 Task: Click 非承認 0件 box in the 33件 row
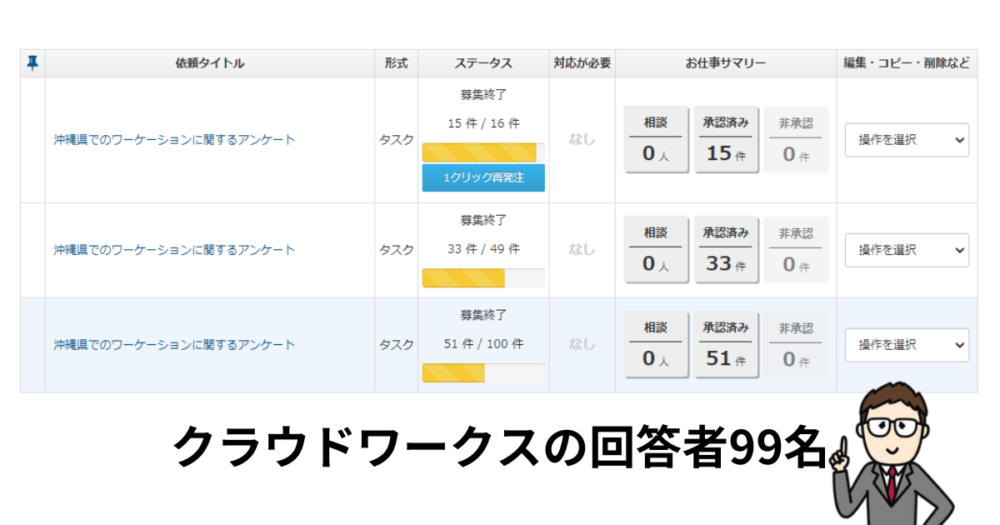796,249
